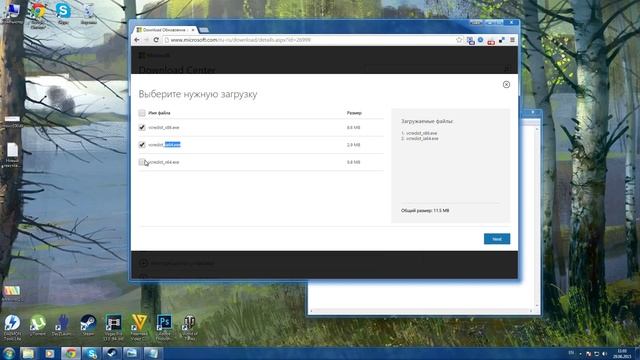Open the Computer desktop icon

coord(12,13)
